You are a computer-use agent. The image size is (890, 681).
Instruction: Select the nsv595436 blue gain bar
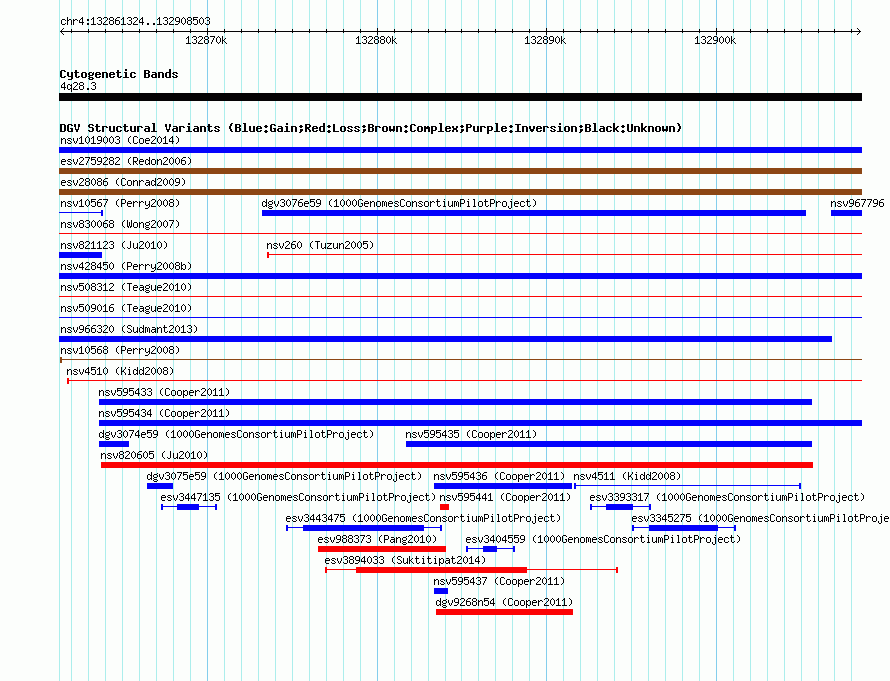[503, 486]
